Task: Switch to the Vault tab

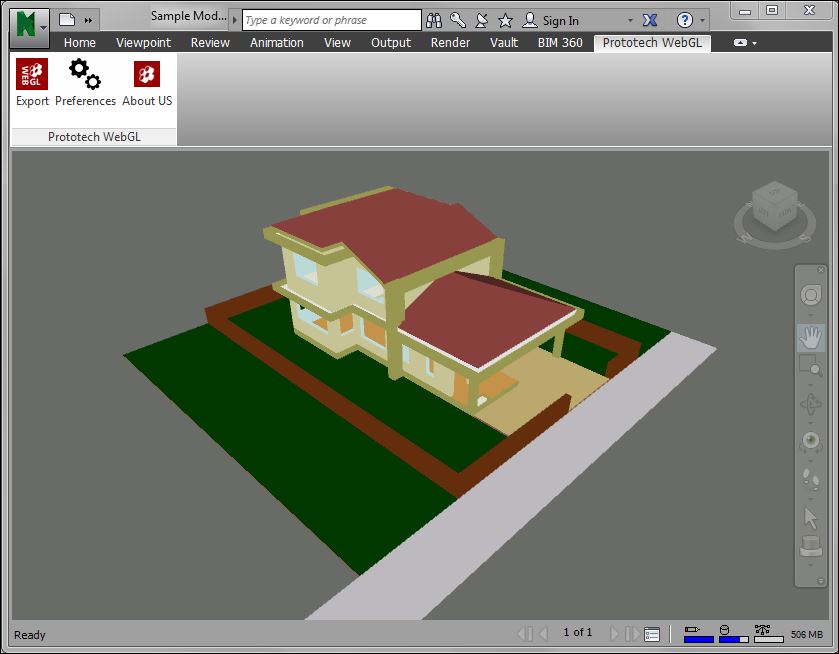Action: coord(504,43)
